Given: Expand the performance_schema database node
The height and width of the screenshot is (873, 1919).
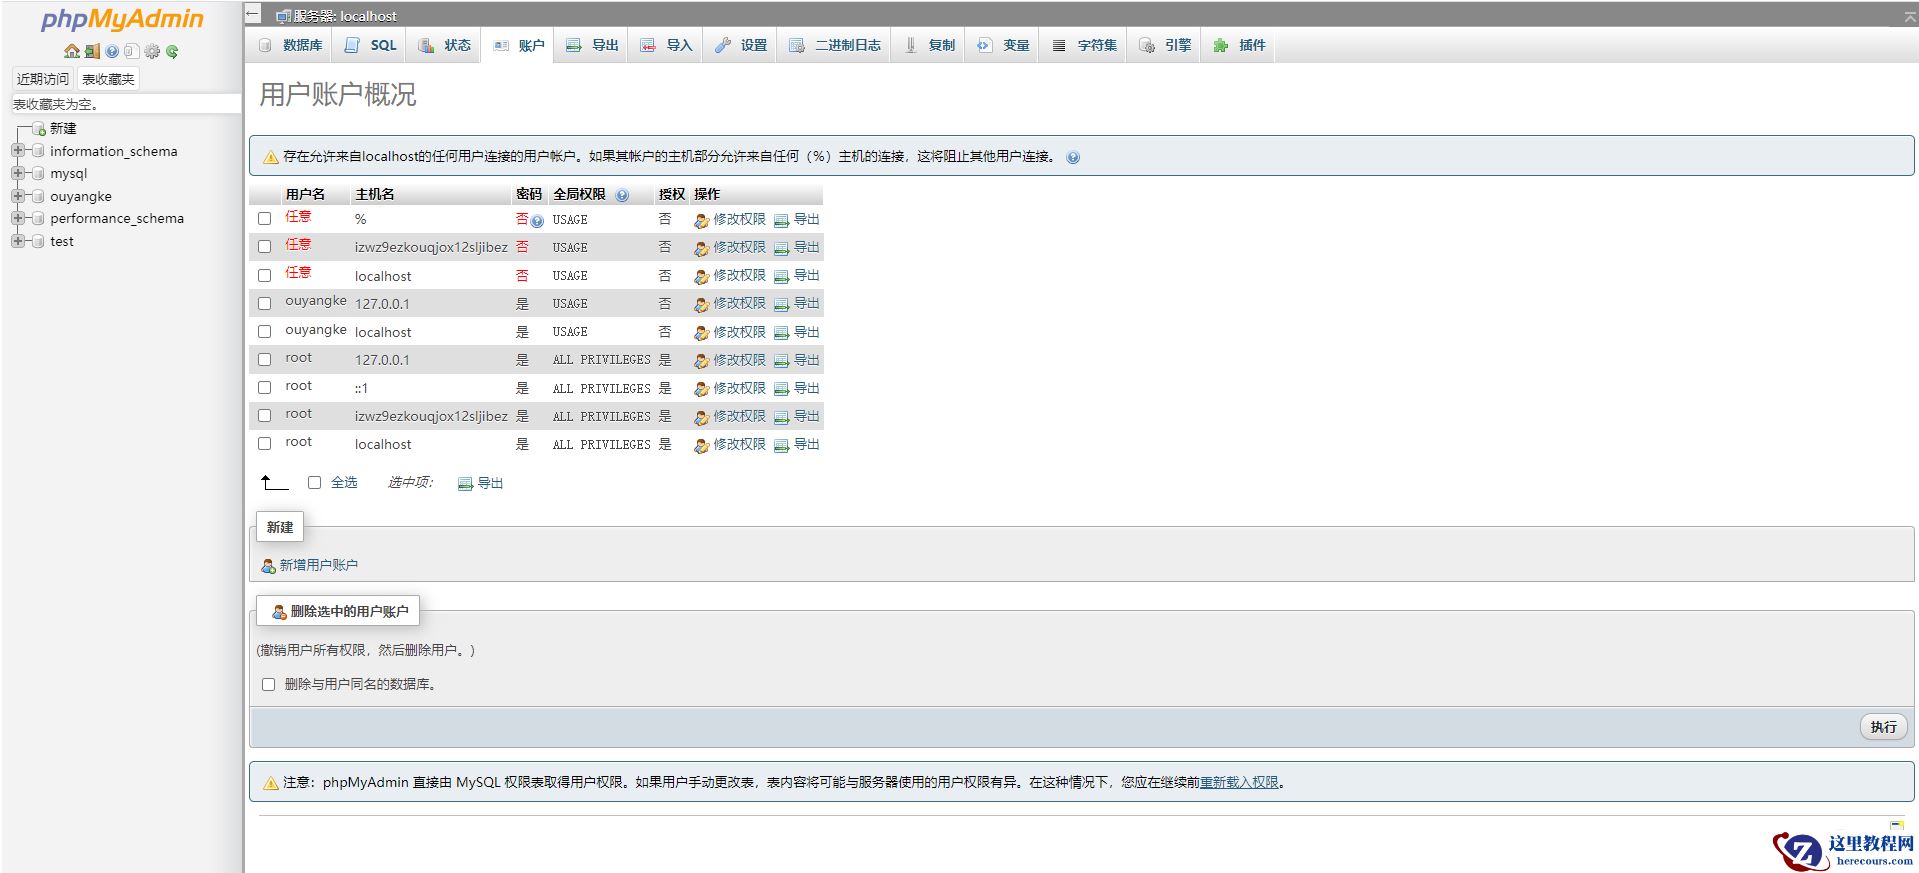Looking at the screenshot, I should click(x=17, y=219).
